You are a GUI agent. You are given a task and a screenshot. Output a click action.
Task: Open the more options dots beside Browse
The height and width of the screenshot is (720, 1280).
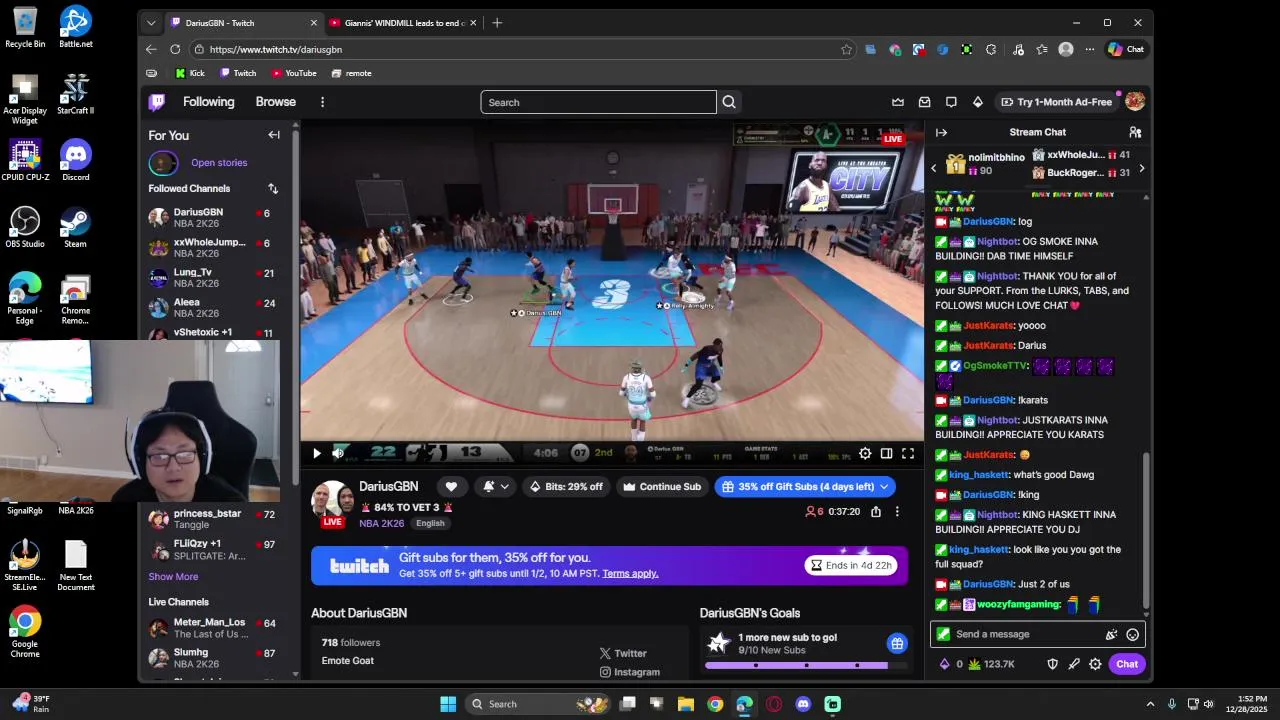pos(322,102)
